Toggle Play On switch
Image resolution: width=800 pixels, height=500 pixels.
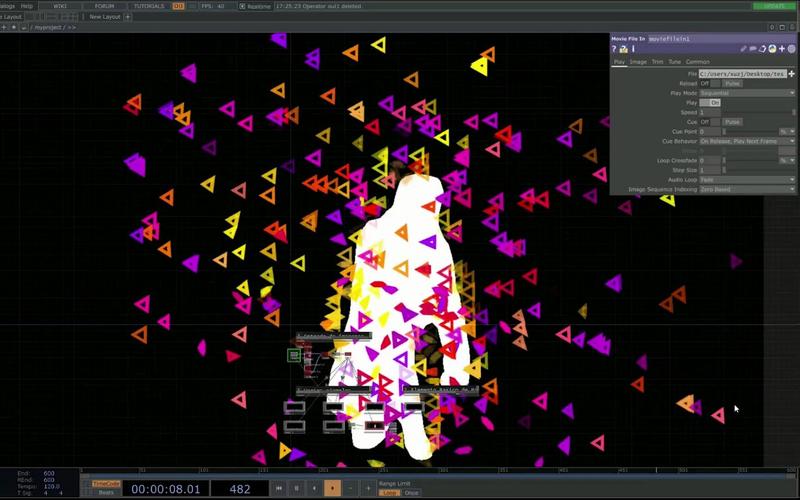[710, 103]
